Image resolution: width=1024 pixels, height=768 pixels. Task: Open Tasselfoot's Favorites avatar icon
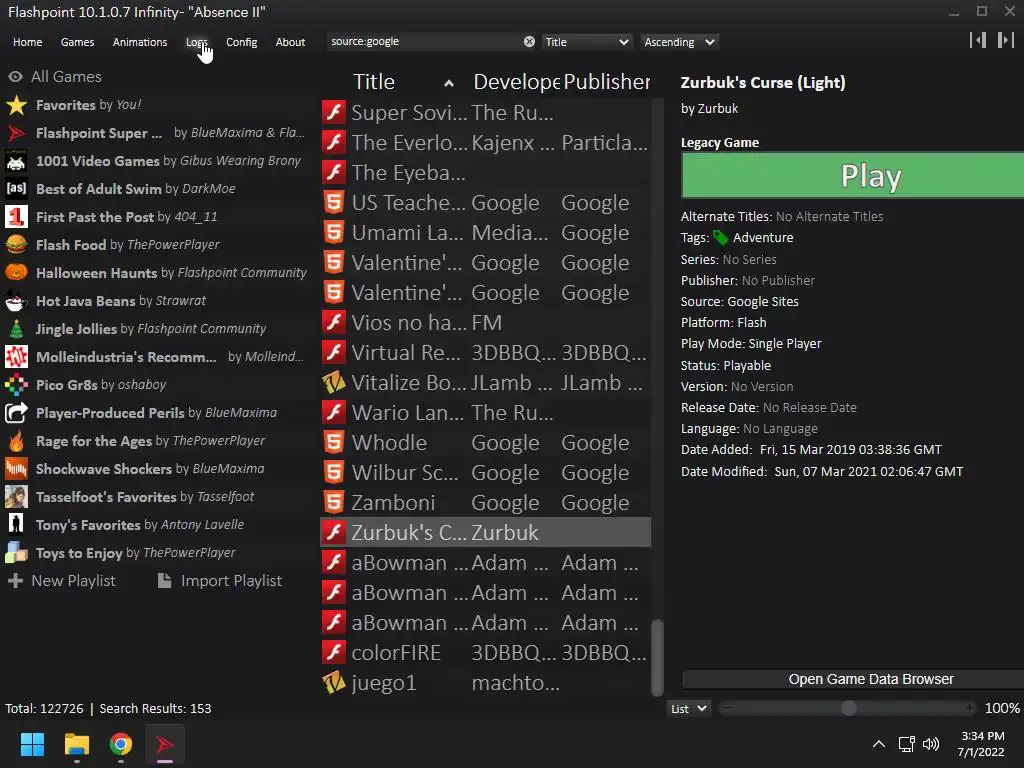tap(16, 497)
